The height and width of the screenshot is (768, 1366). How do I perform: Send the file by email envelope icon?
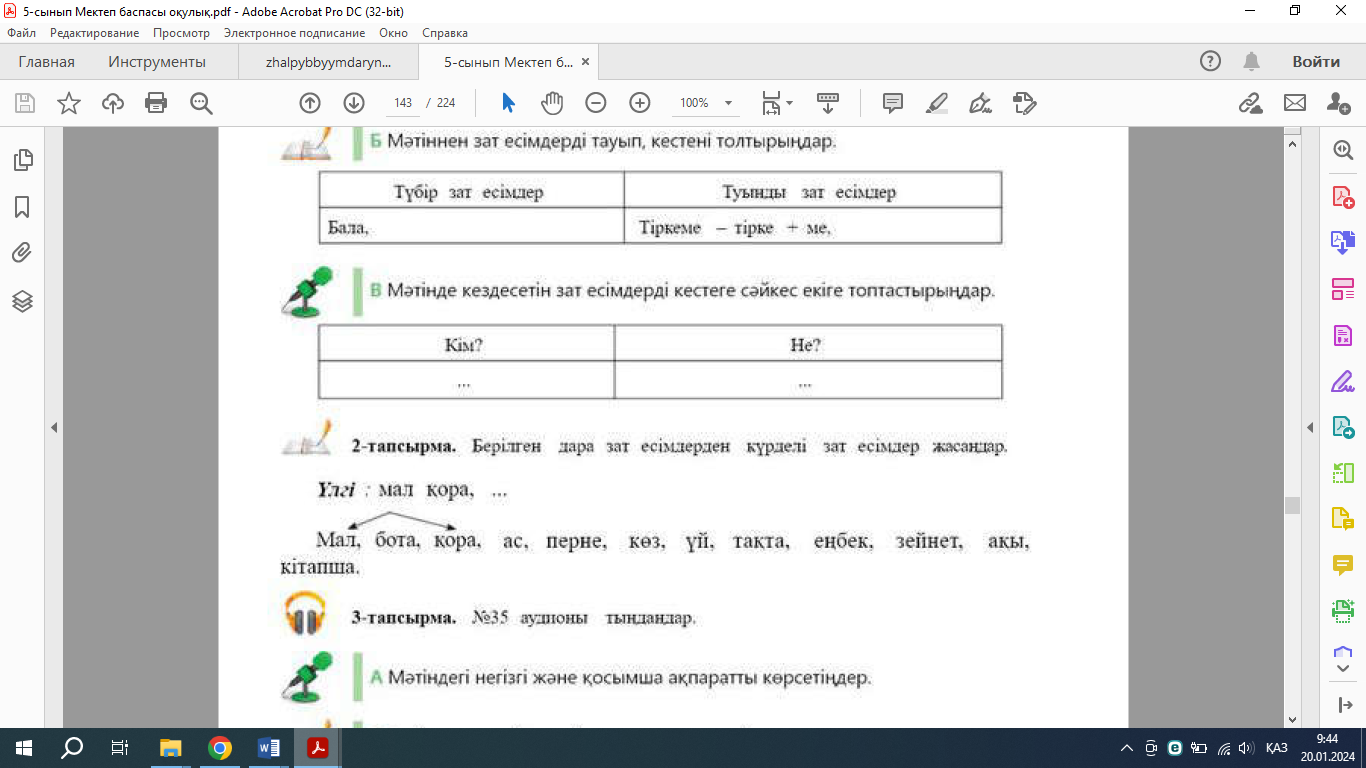click(1295, 103)
